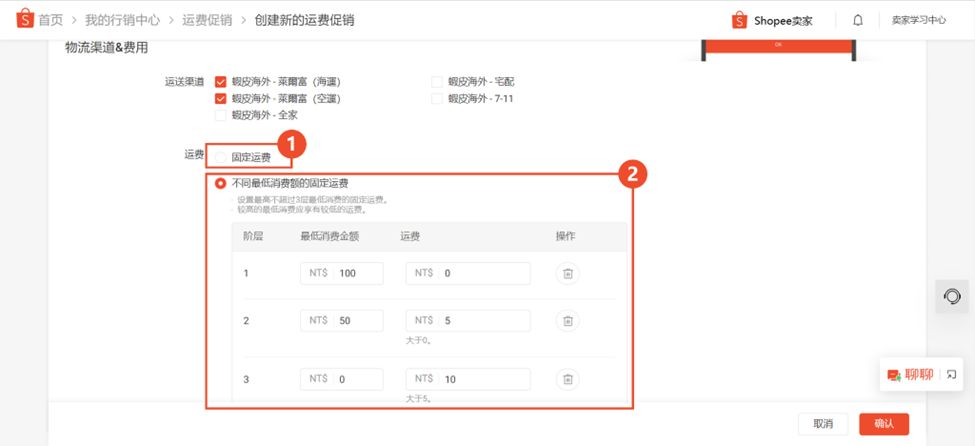Screen dimensions: 975x446
Task: Go to 首页 breadcrumb
Action: (50, 21)
